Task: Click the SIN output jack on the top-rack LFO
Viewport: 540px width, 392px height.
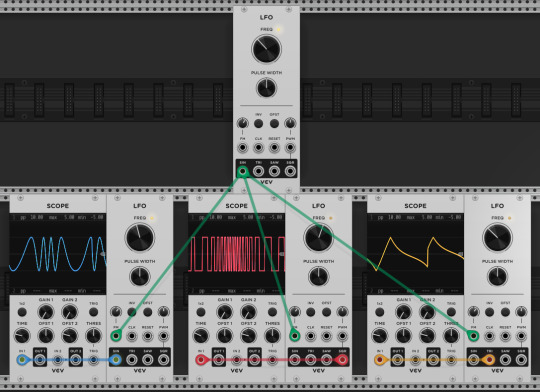Action: point(243,171)
